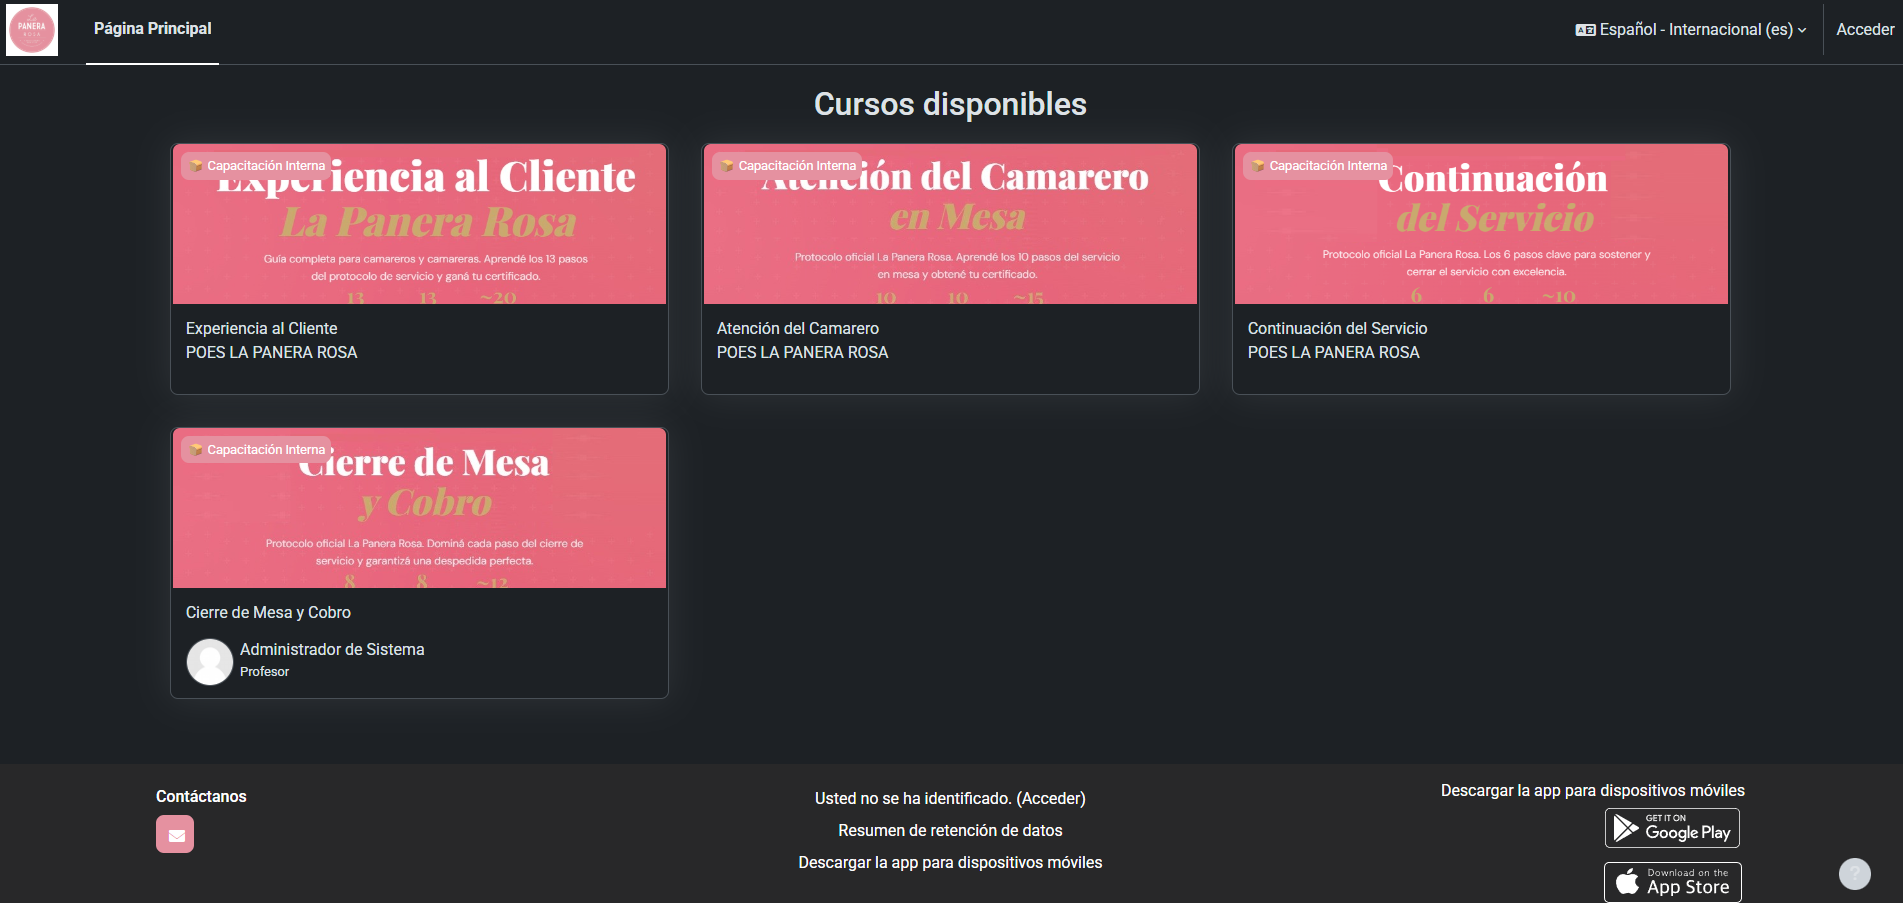Click the tag icon on Cierre de Mesa card
The image size is (1903, 903).
tap(194, 449)
